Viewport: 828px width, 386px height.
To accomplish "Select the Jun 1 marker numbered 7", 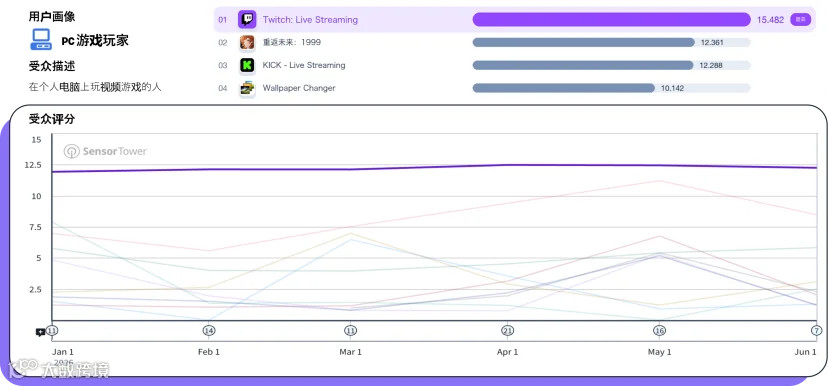I will [x=816, y=331].
